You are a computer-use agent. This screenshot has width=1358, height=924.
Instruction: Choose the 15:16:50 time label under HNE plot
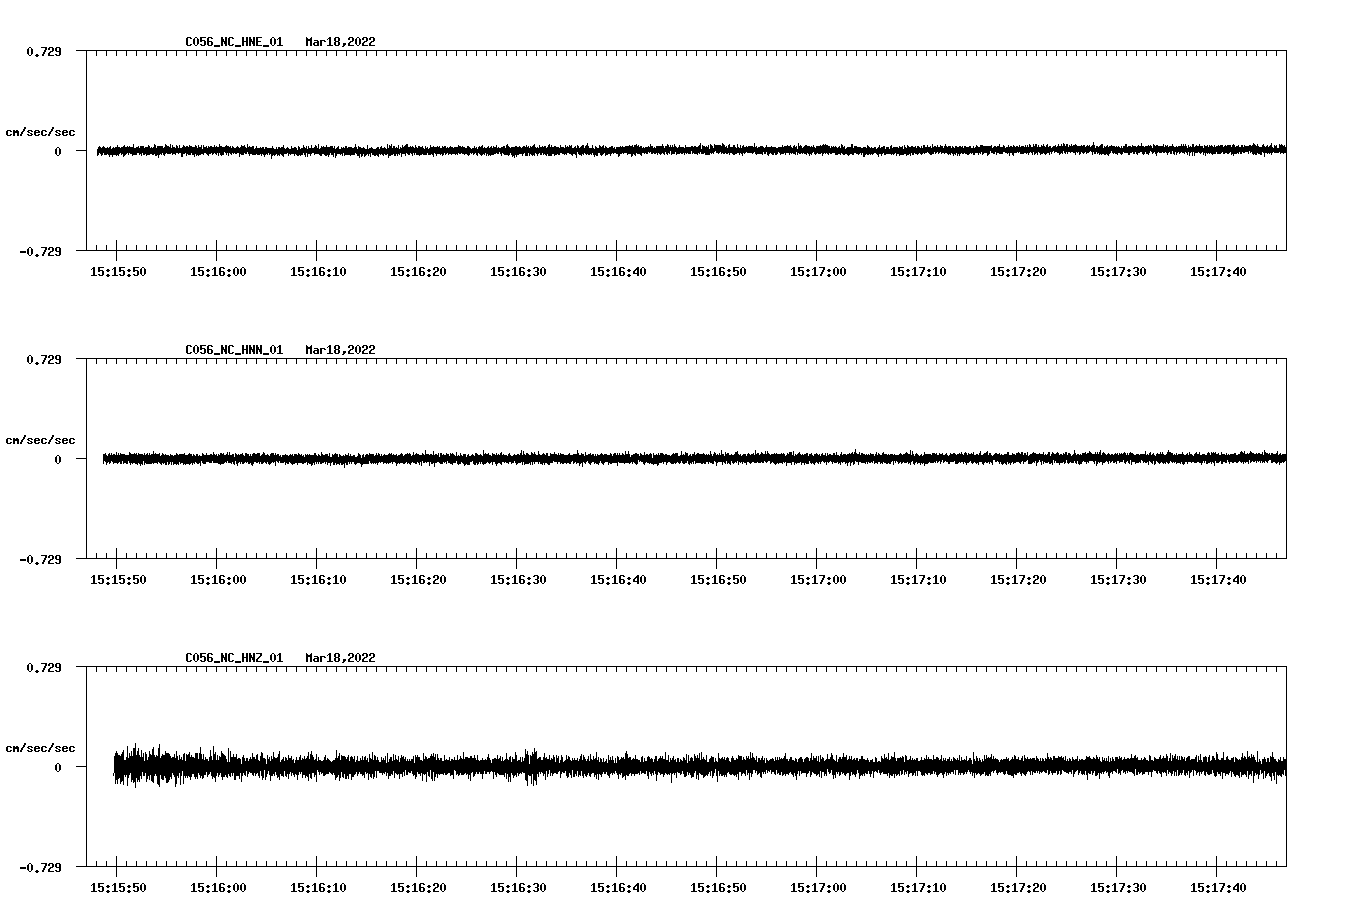point(718,272)
